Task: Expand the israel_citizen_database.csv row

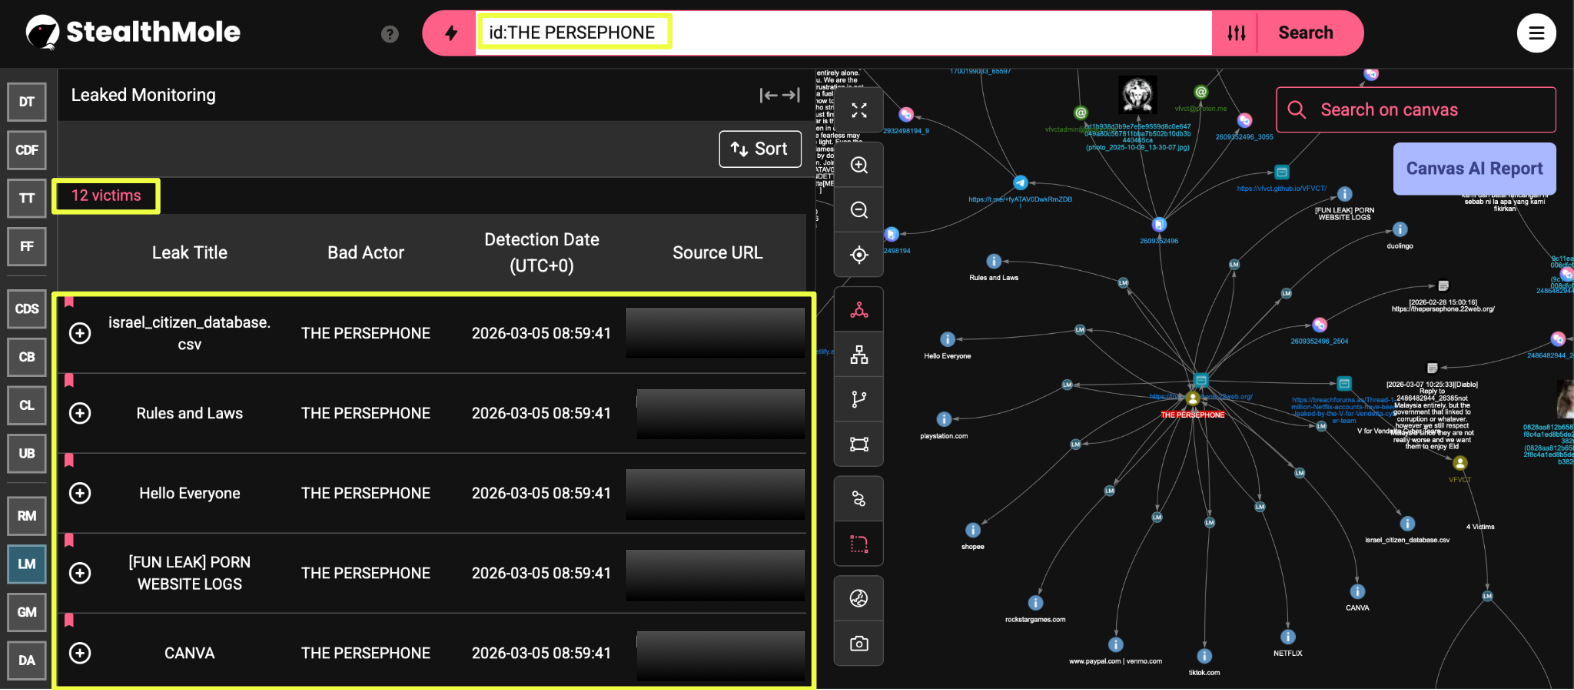Action: (80, 333)
